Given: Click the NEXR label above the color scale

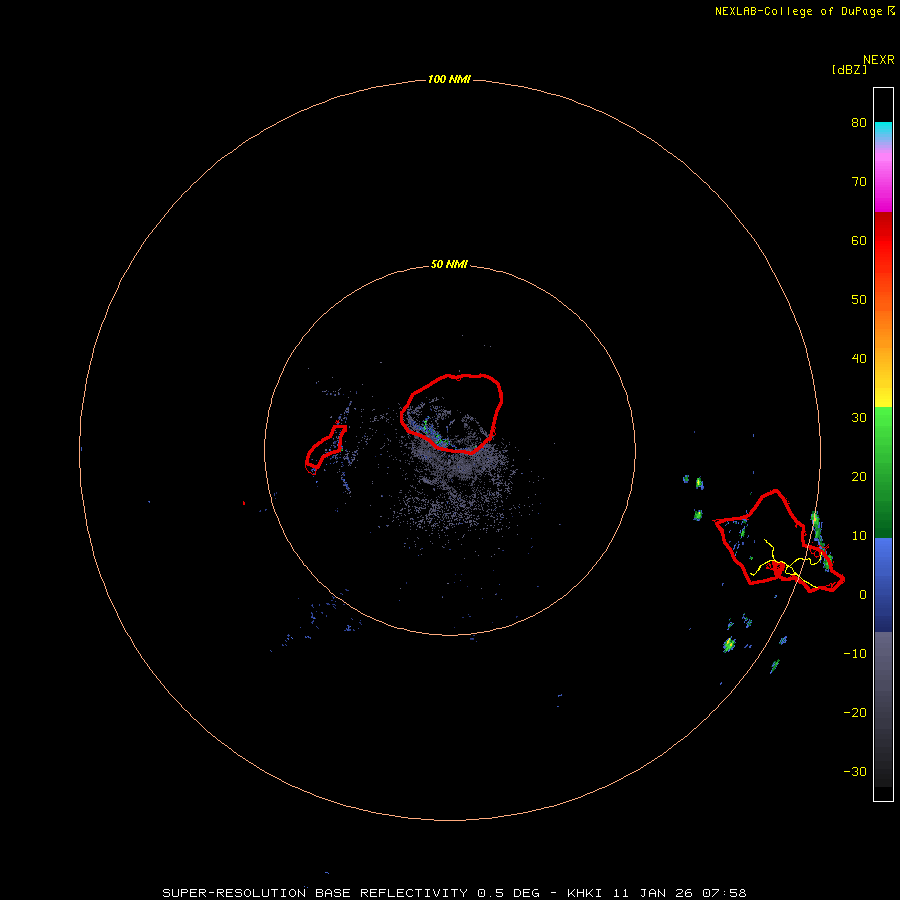Looking at the screenshot, I should (878, 60).
